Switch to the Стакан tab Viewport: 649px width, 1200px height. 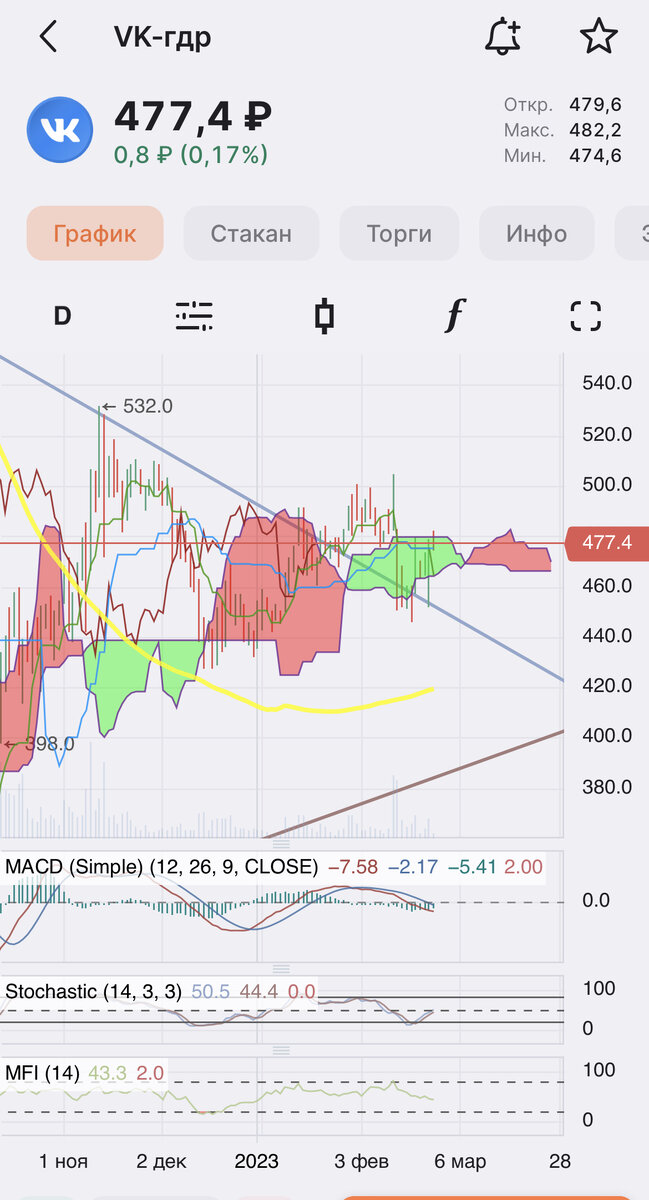[251, 234]
